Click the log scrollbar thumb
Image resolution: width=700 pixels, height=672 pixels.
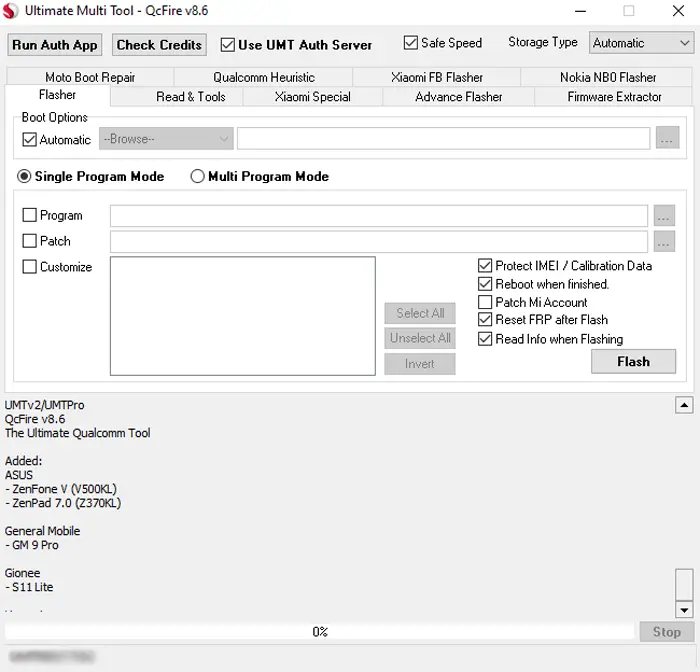coord(684,584)
